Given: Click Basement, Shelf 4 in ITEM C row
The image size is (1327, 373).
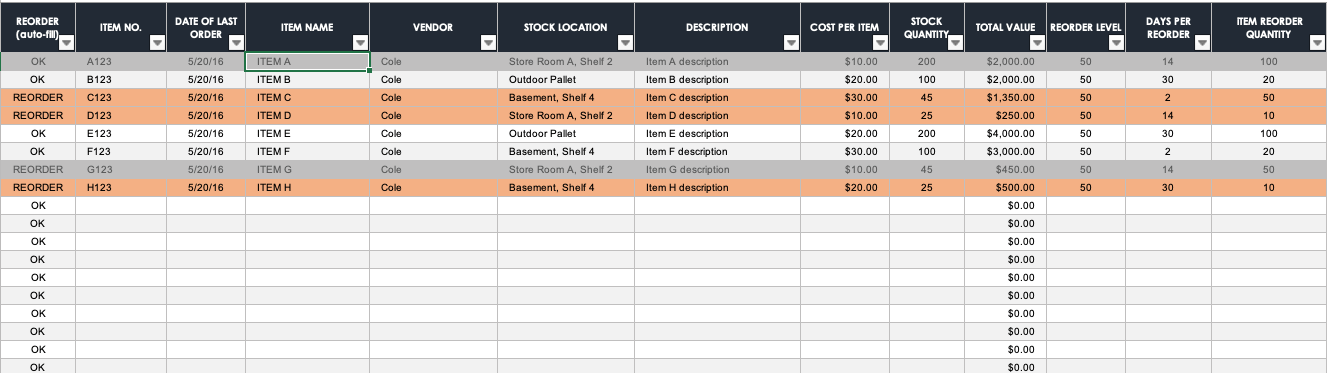Looking at the screenshot, I should [x=566, y=97].
